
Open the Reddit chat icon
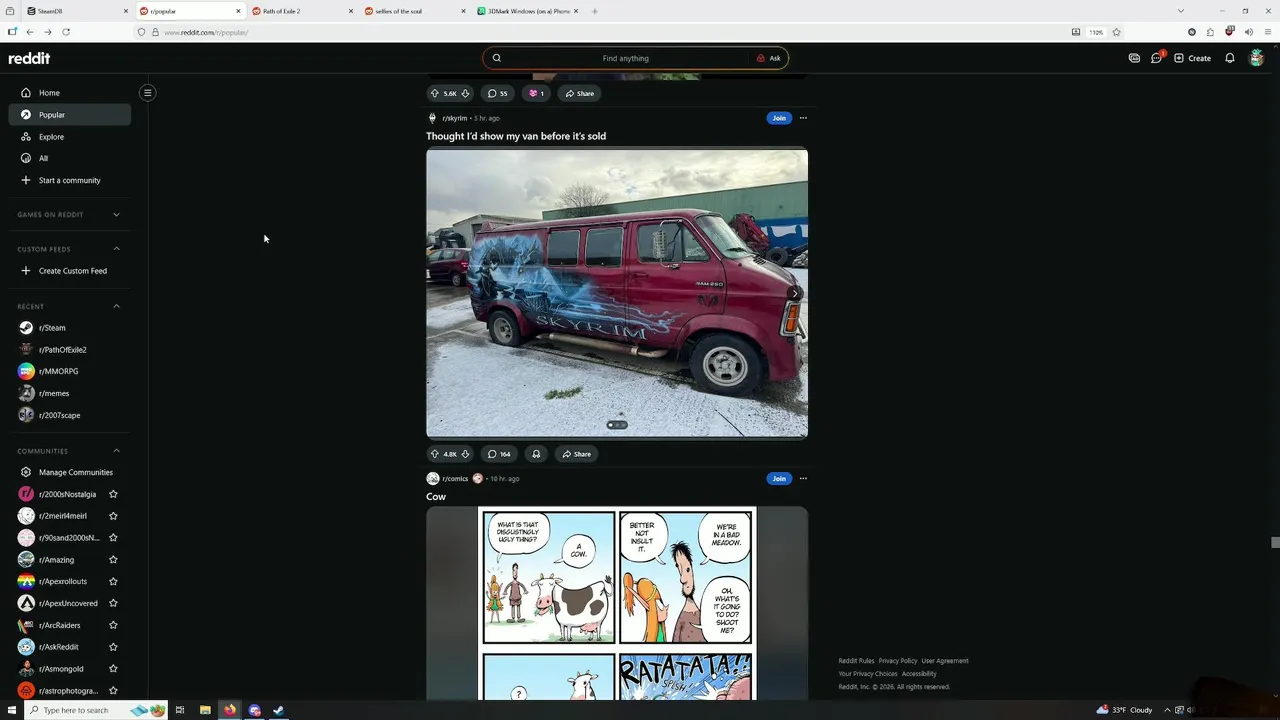click(1156, 58)
